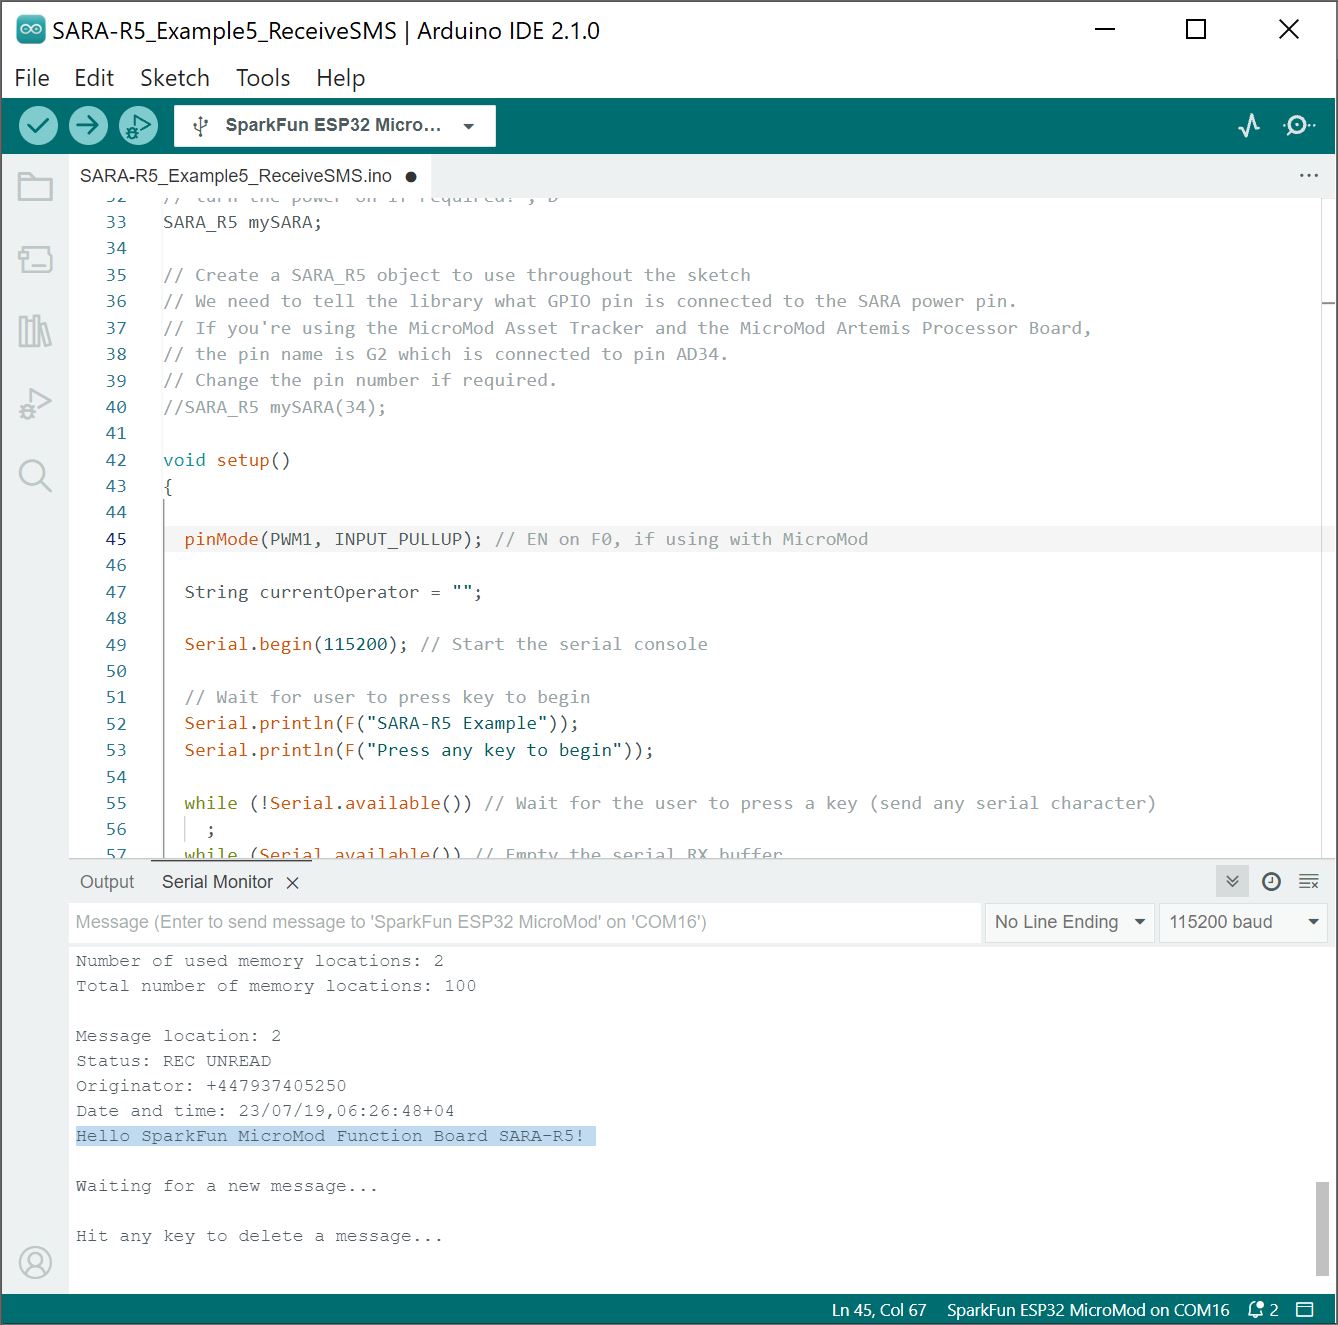The width and height of the screenshot is (1338, 1325).
Task: Click the 'Message location: 2' output line
Action: [x=178, y=1036]
